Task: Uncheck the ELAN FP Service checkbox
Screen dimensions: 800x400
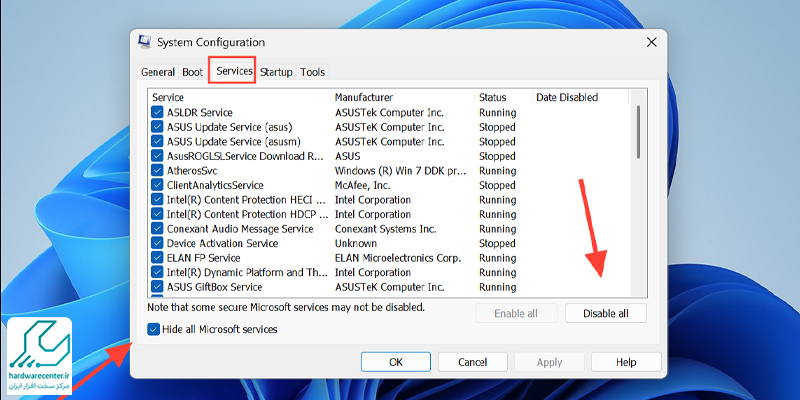Action: coord(157,258)
